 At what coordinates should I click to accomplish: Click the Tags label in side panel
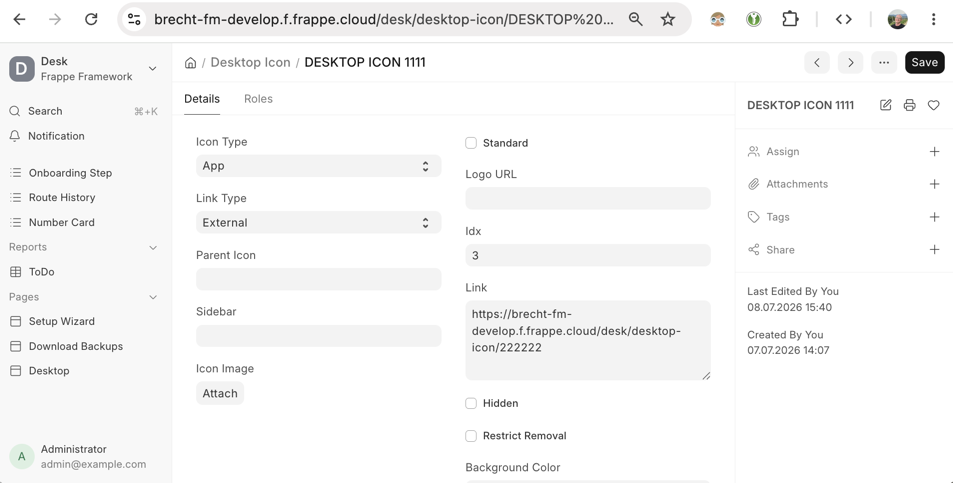(778, 217)
